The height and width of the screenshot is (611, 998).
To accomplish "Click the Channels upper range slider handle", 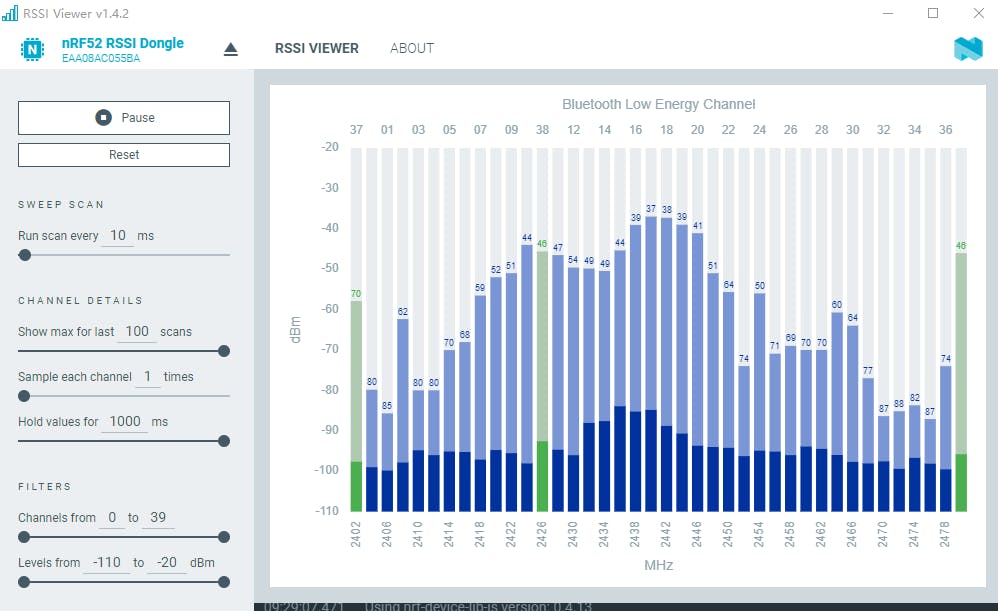I will [x=223, y=537].
